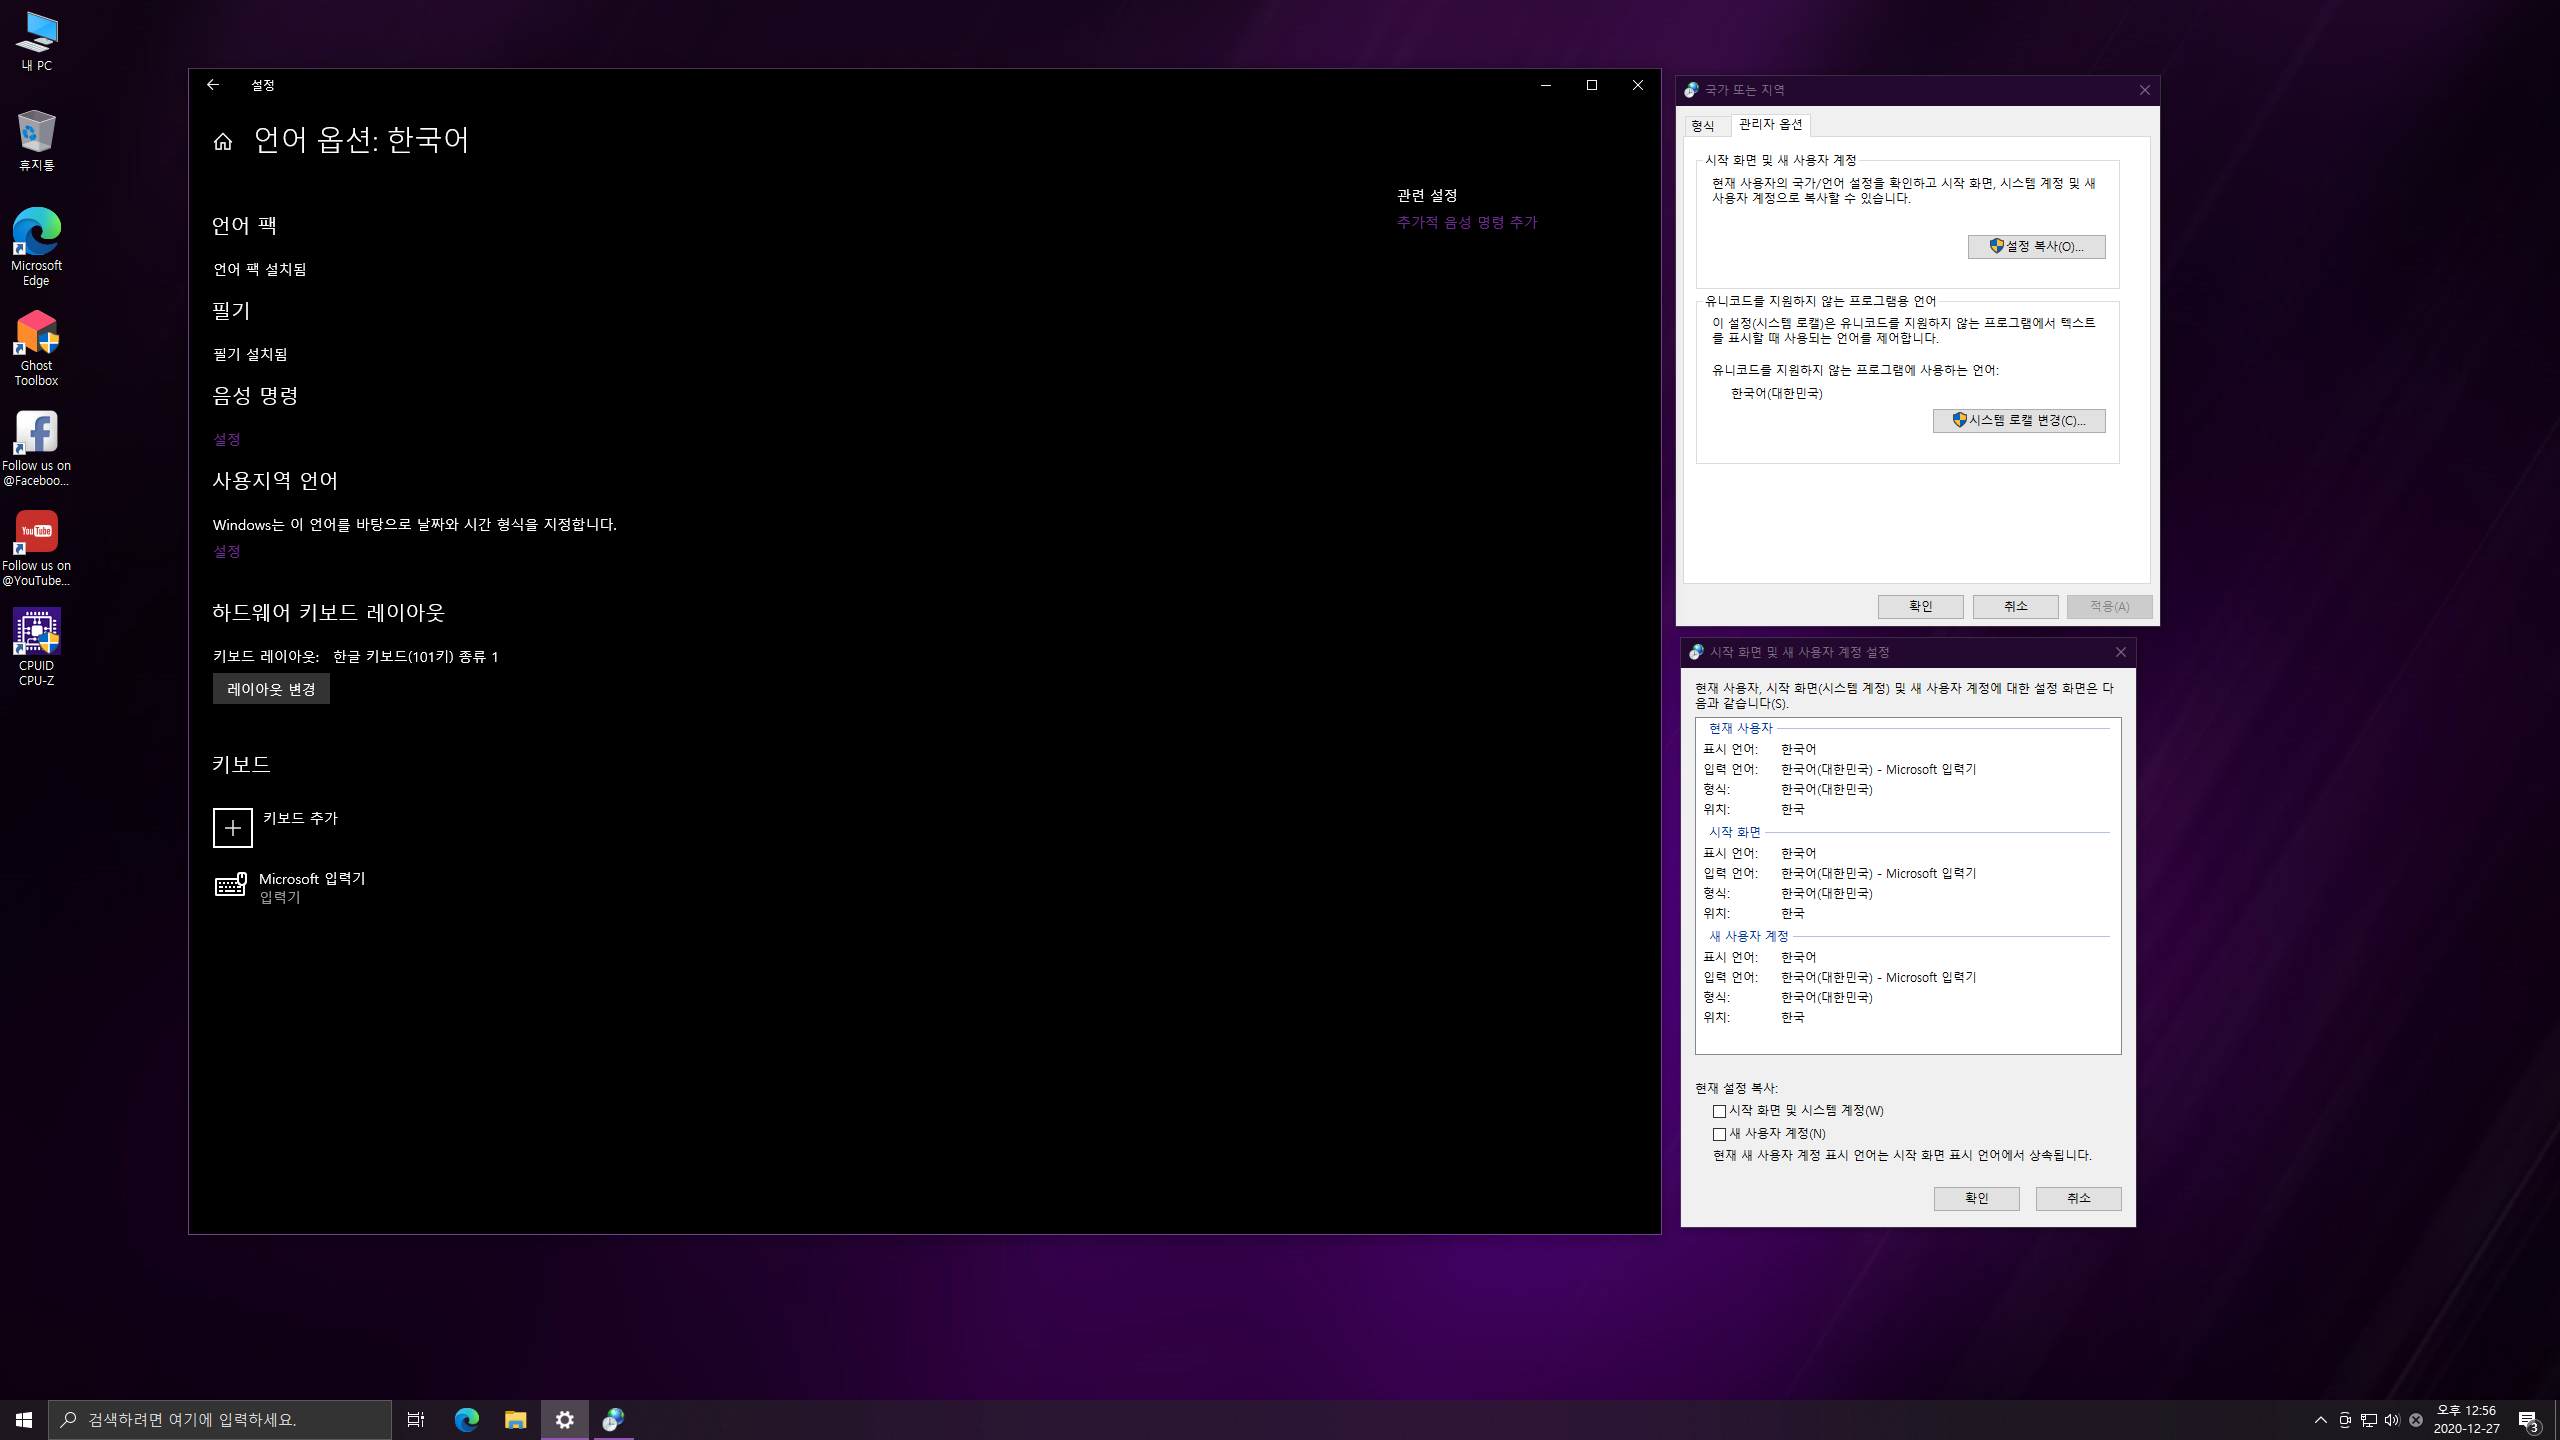Select the 관리자 옵션 tab
Image resolution: width=2560 pixels, height=1440 pixels.
[x=1770, y=124]
